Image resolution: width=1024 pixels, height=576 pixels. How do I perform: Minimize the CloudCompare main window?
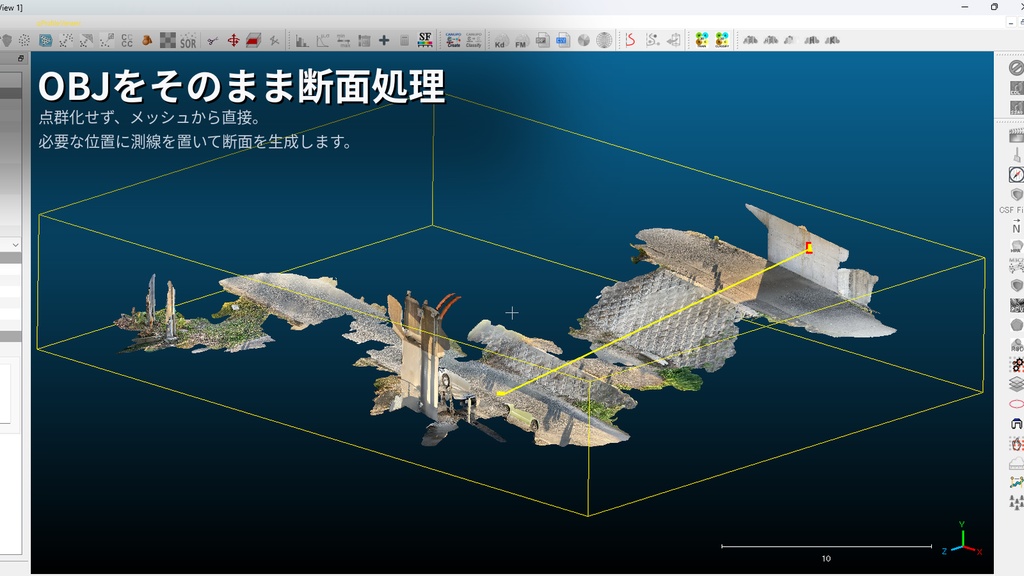(965, 7)
